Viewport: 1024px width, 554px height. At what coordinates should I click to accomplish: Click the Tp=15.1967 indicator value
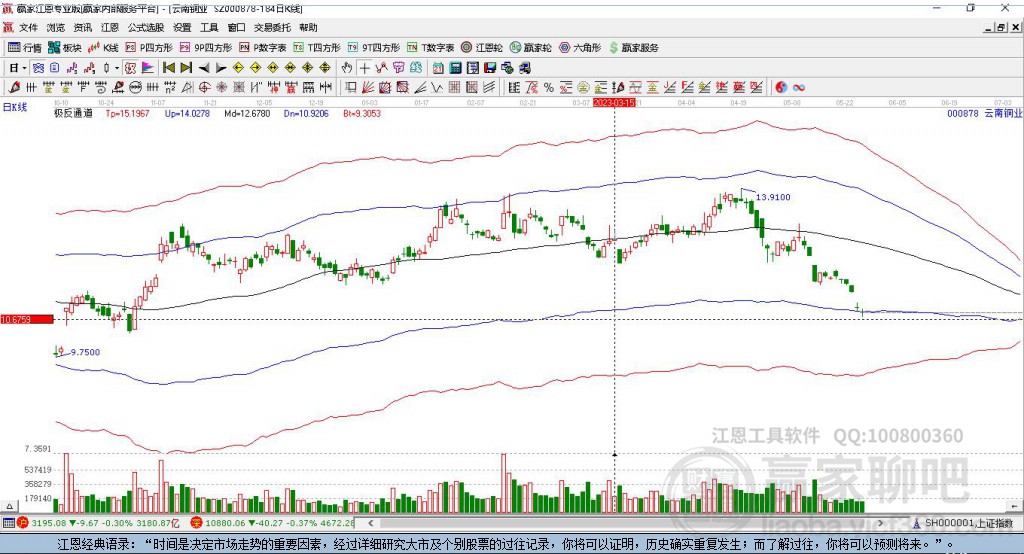[127, 114]
